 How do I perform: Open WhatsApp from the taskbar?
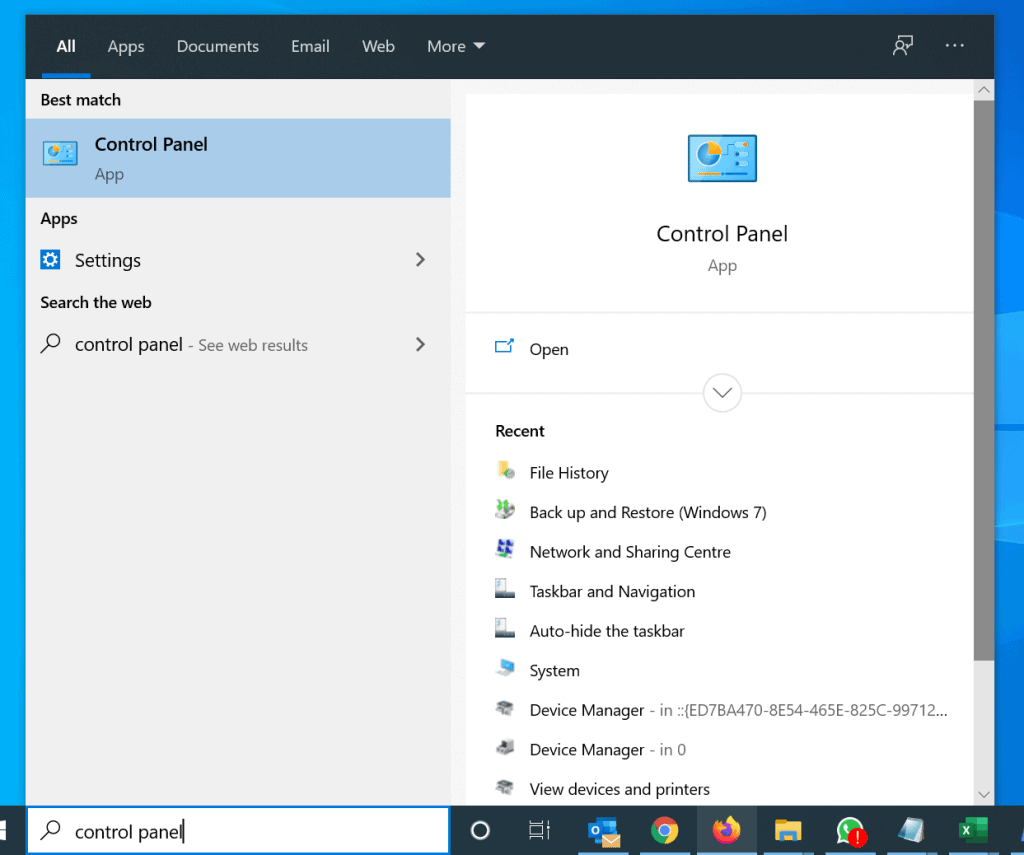[850, 832]
